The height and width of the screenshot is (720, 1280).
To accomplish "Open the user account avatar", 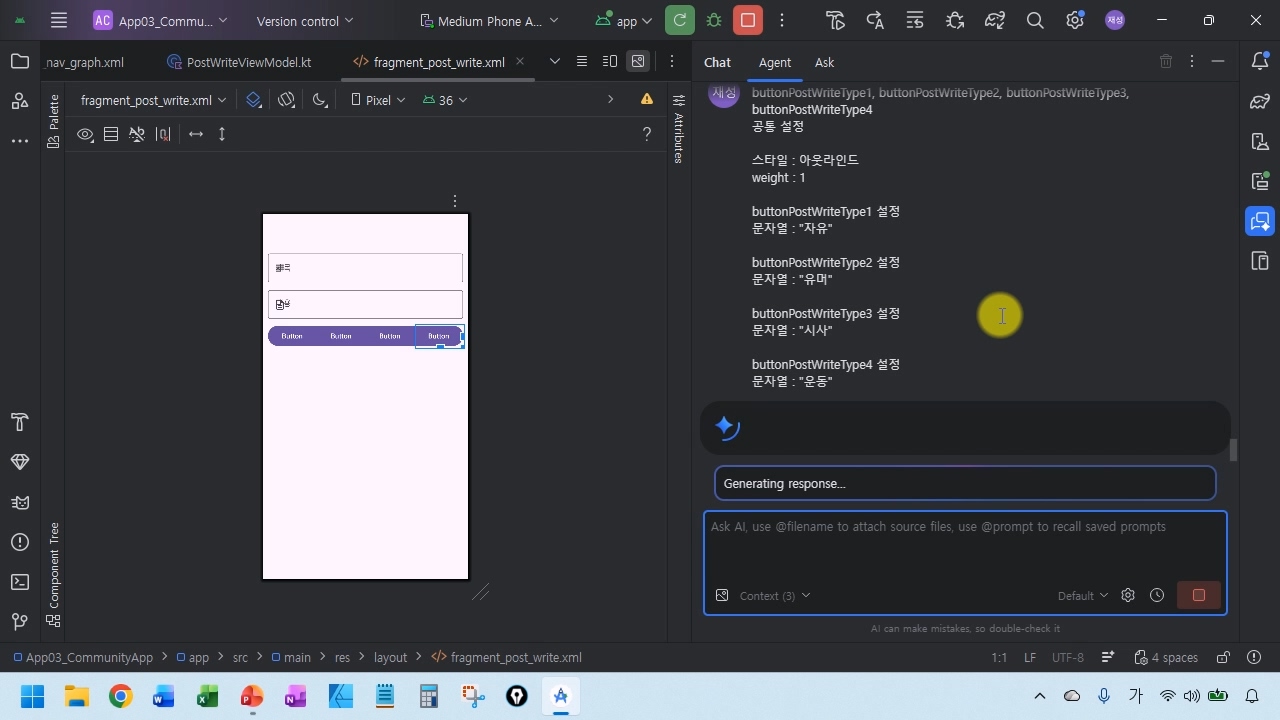I will [x=1115, y=20].
